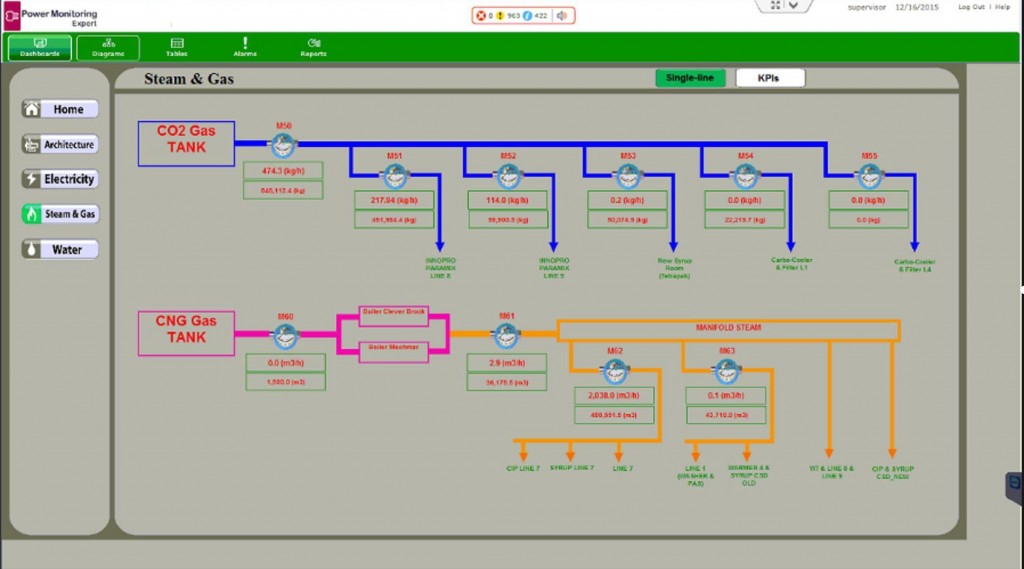Select the M61 steam meter icon
Viewport: 1024px width, 569px height.
click(x=506, y=336)
